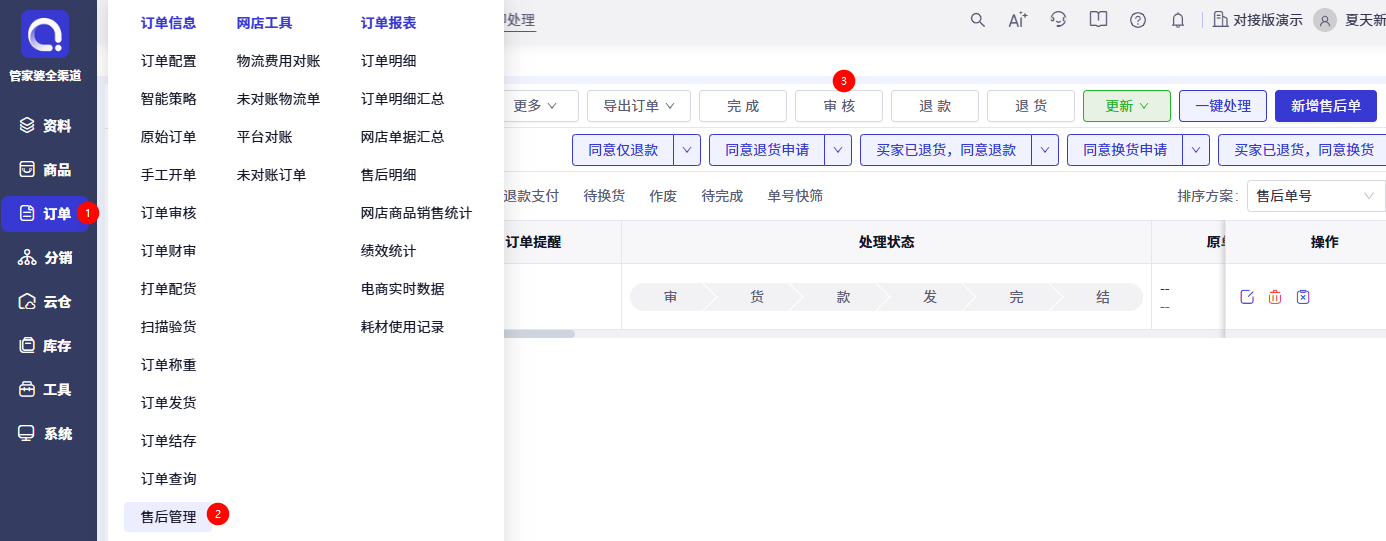Click the edit icon in 操作 column
This screenshot has width=1386, height=541.
(1247, 297)
